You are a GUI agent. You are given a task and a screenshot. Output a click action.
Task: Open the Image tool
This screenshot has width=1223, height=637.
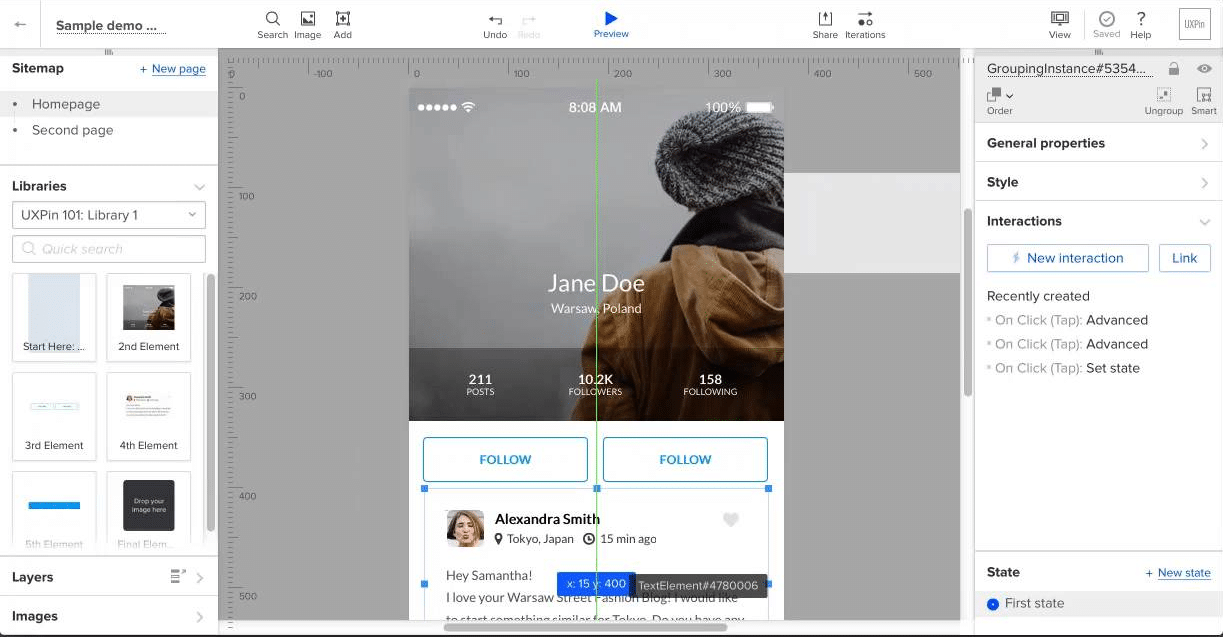click(x=308, y=25)
